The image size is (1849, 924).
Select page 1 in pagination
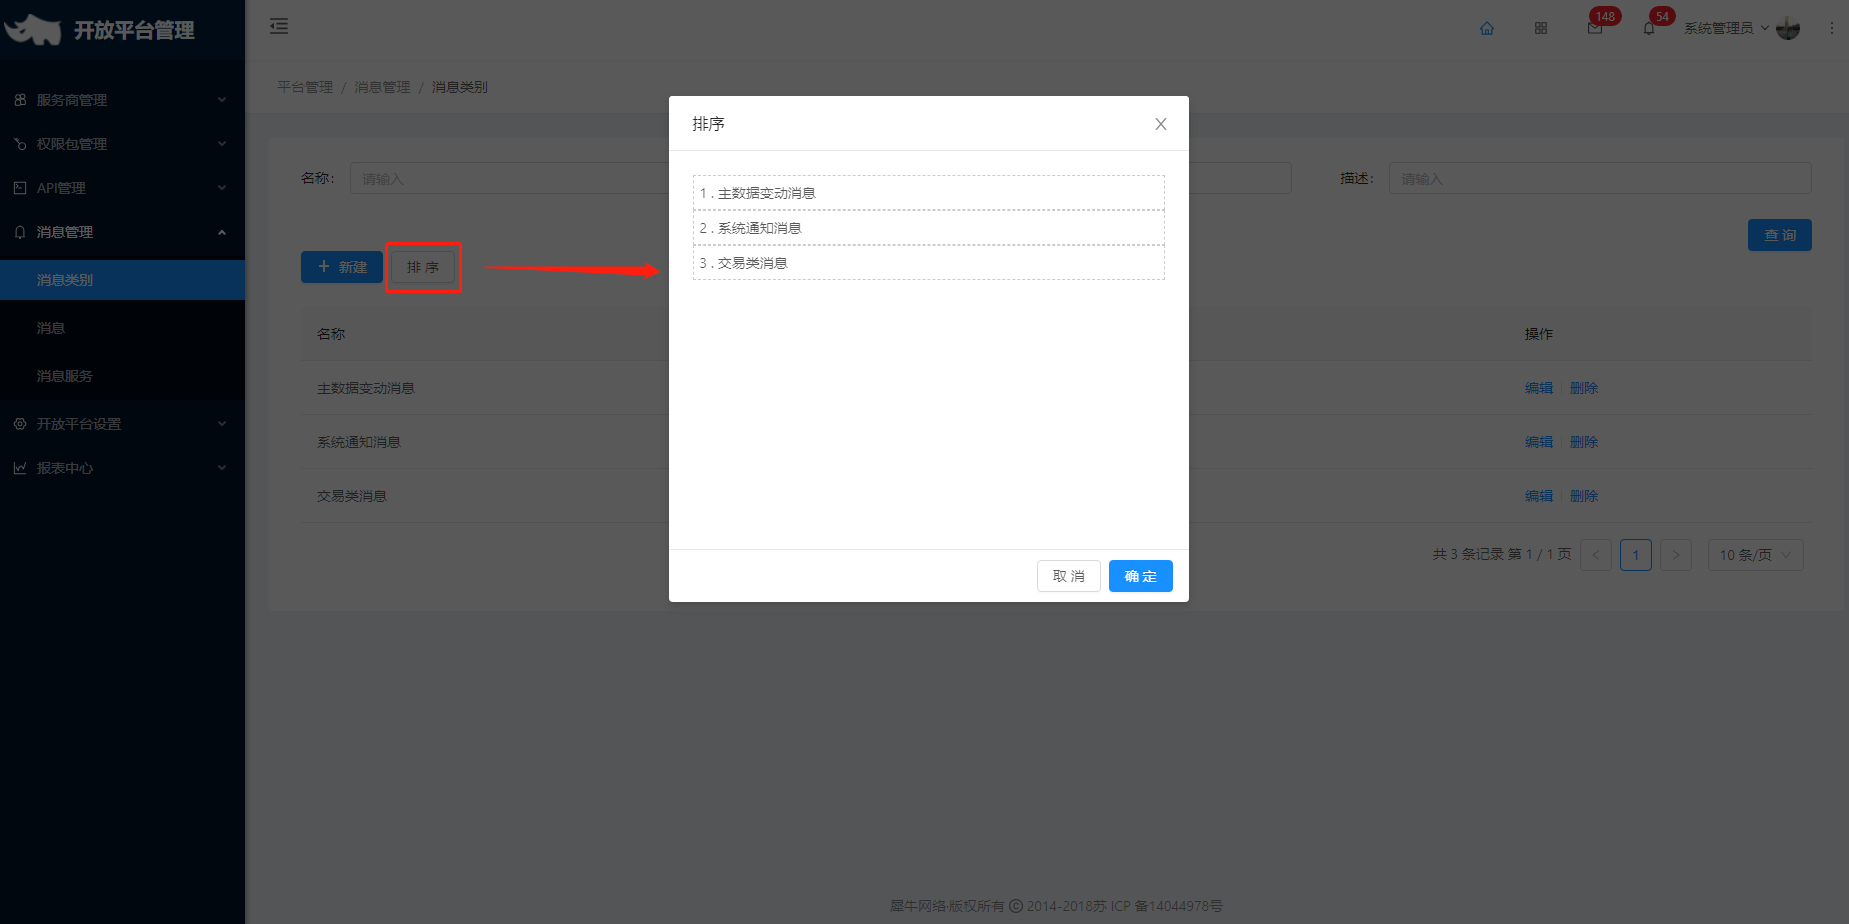click(x=1636, y=555)
